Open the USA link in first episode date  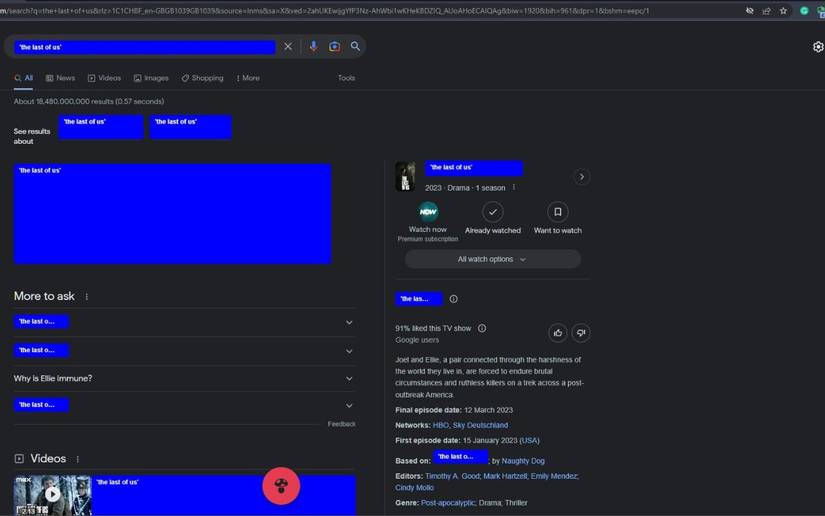tap(529, 440)
